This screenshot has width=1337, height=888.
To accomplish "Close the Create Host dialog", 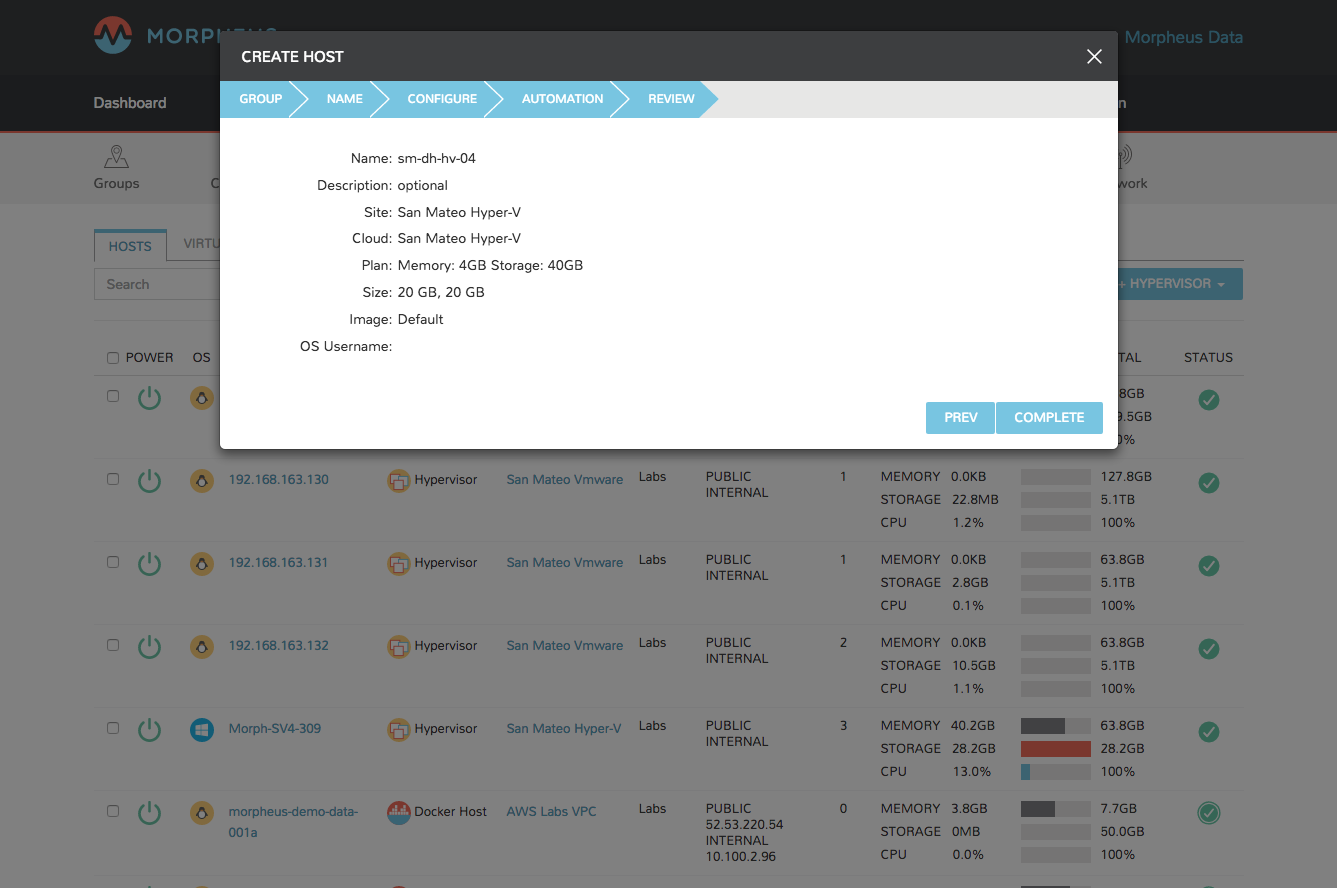I will pos(1094,57).
